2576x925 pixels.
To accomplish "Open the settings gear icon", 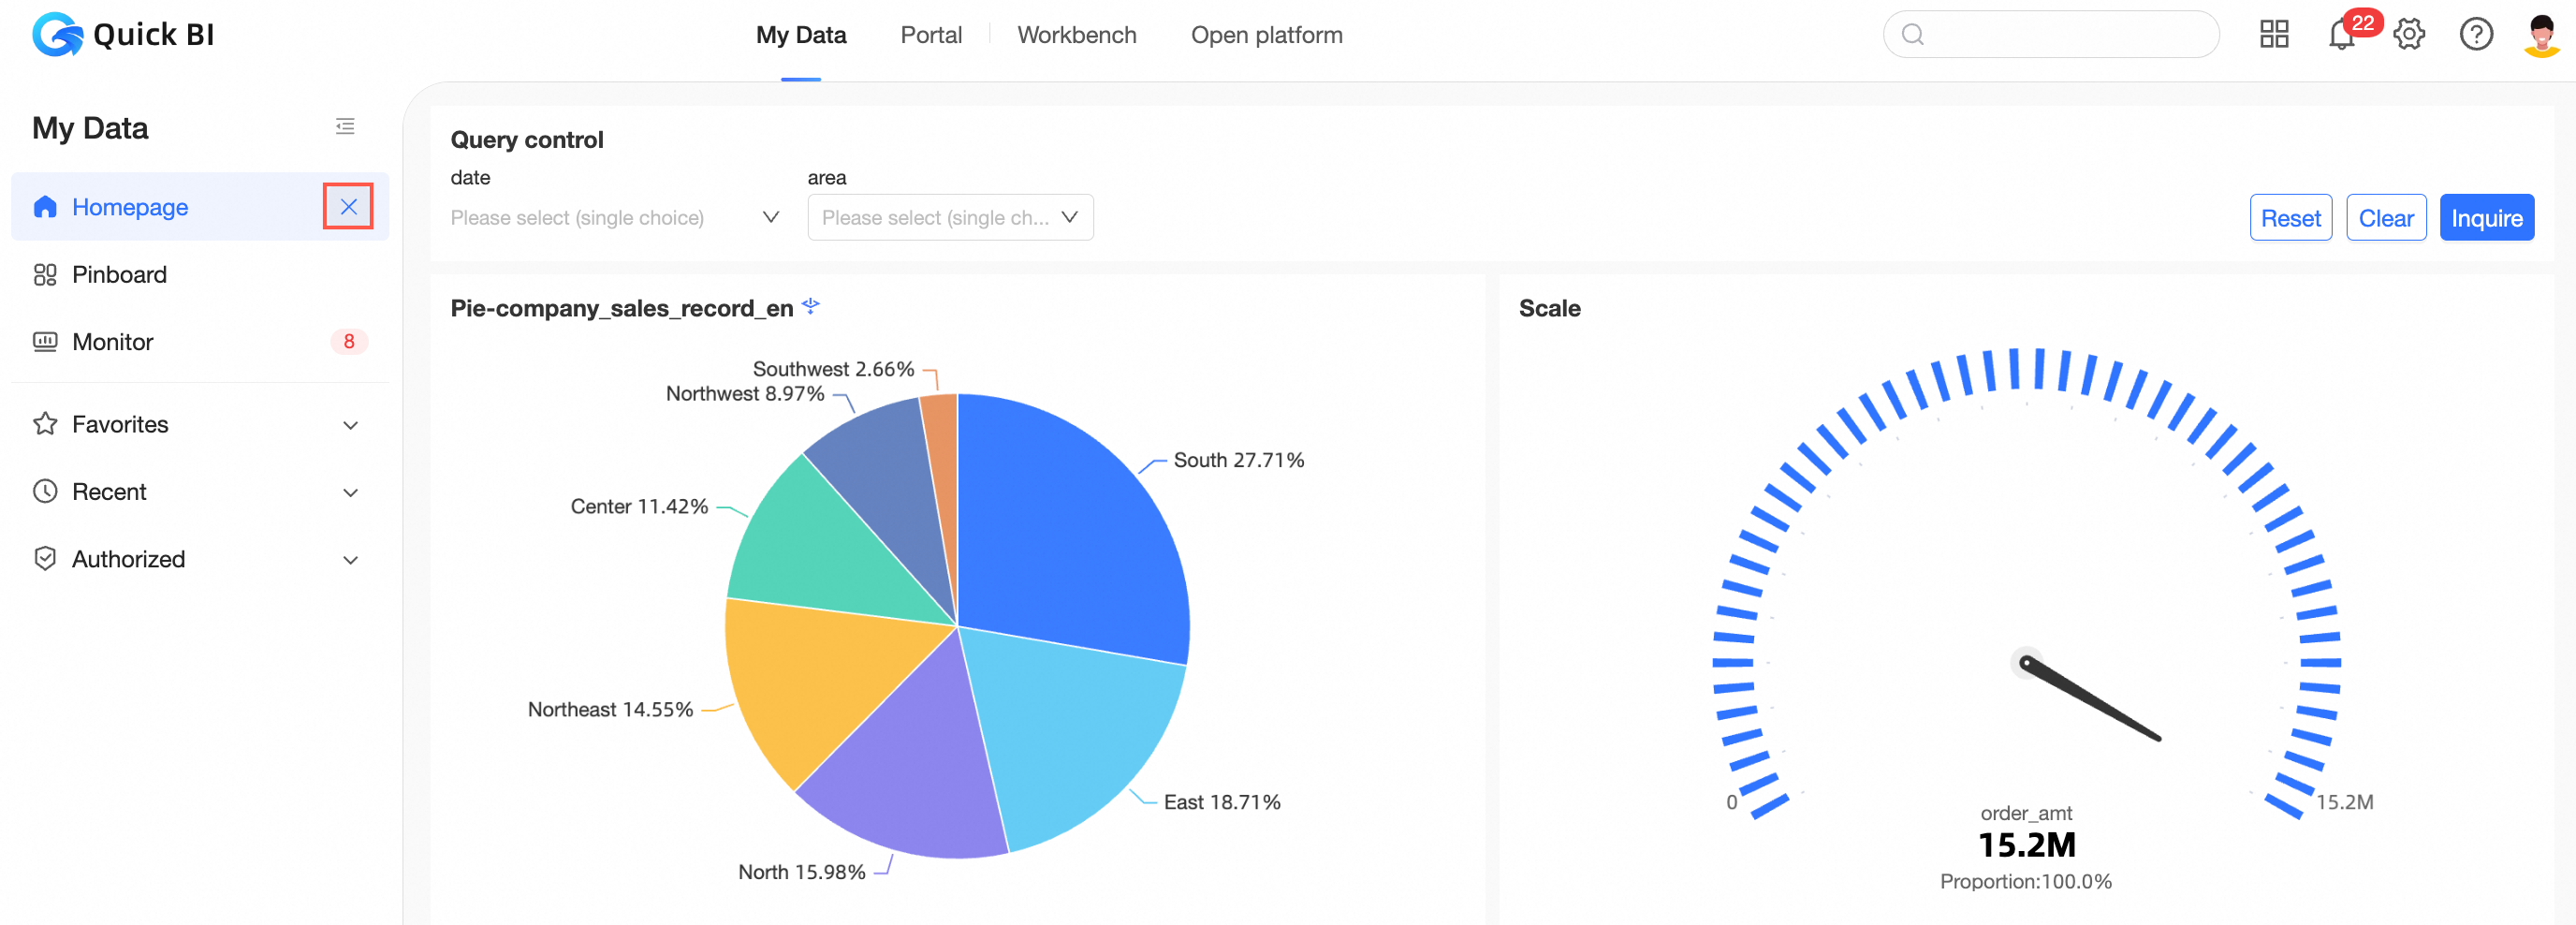I will tap(2409, 34).
